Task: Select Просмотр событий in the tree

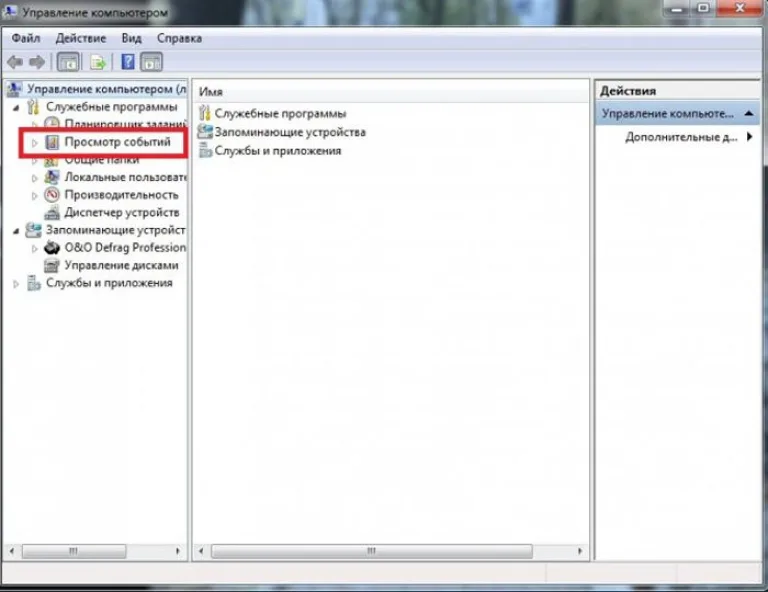Action: pos(118,142)
